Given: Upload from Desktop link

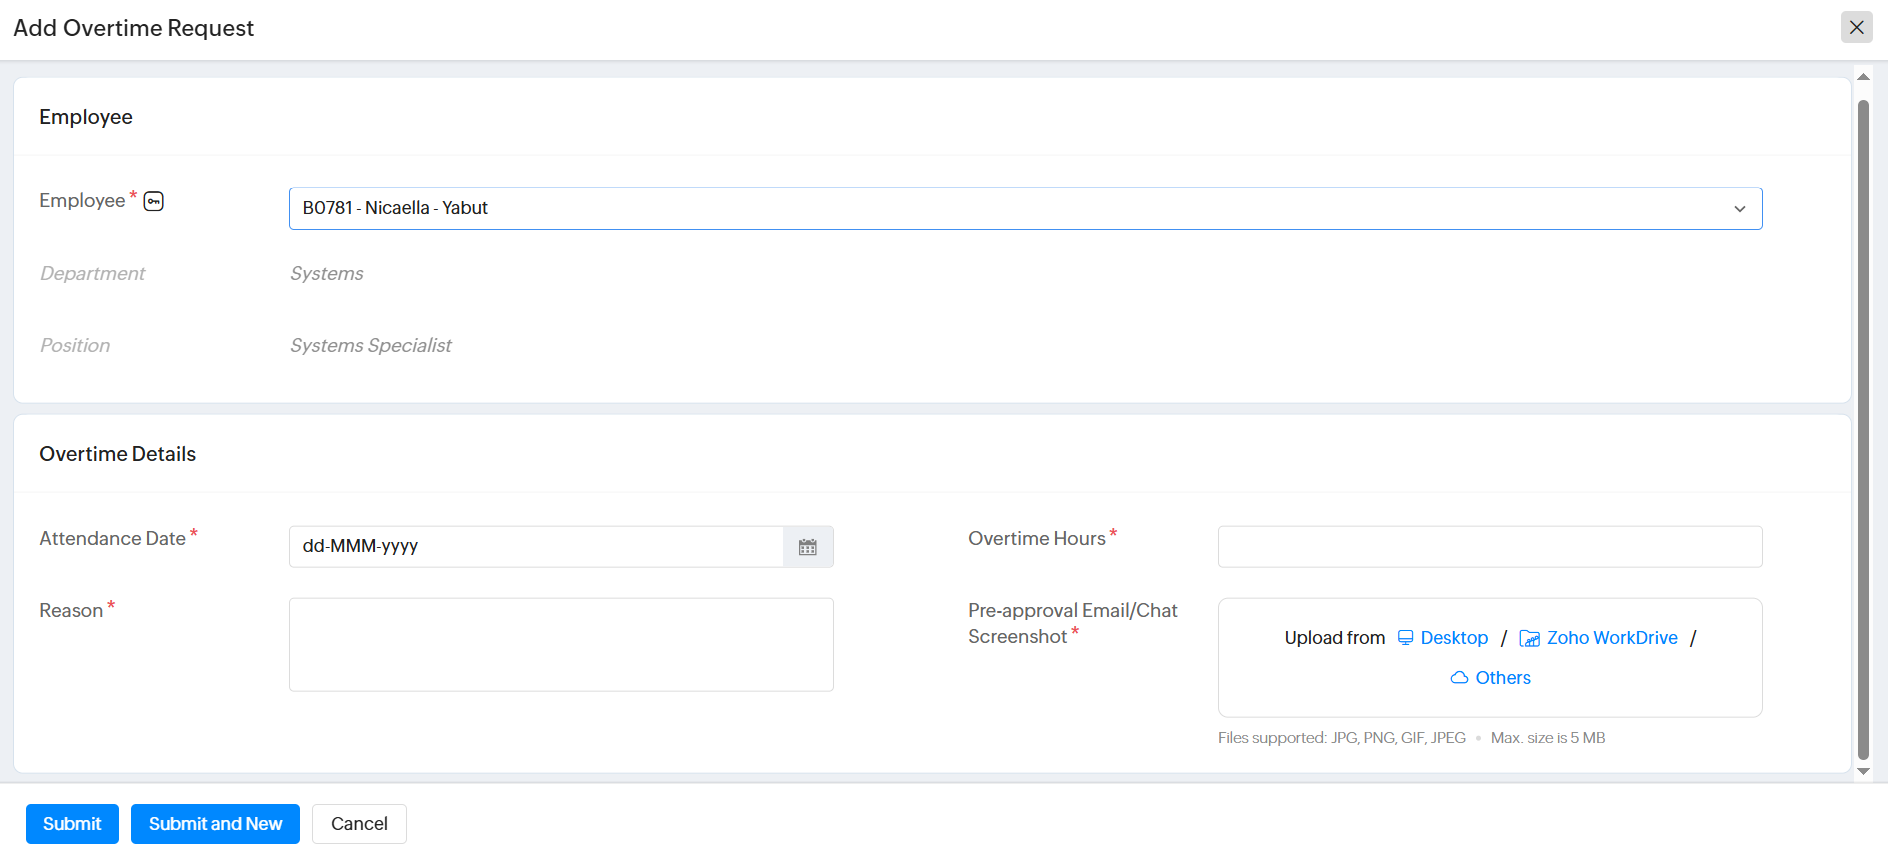Looking at the screenshot, I should point(1454,638).
